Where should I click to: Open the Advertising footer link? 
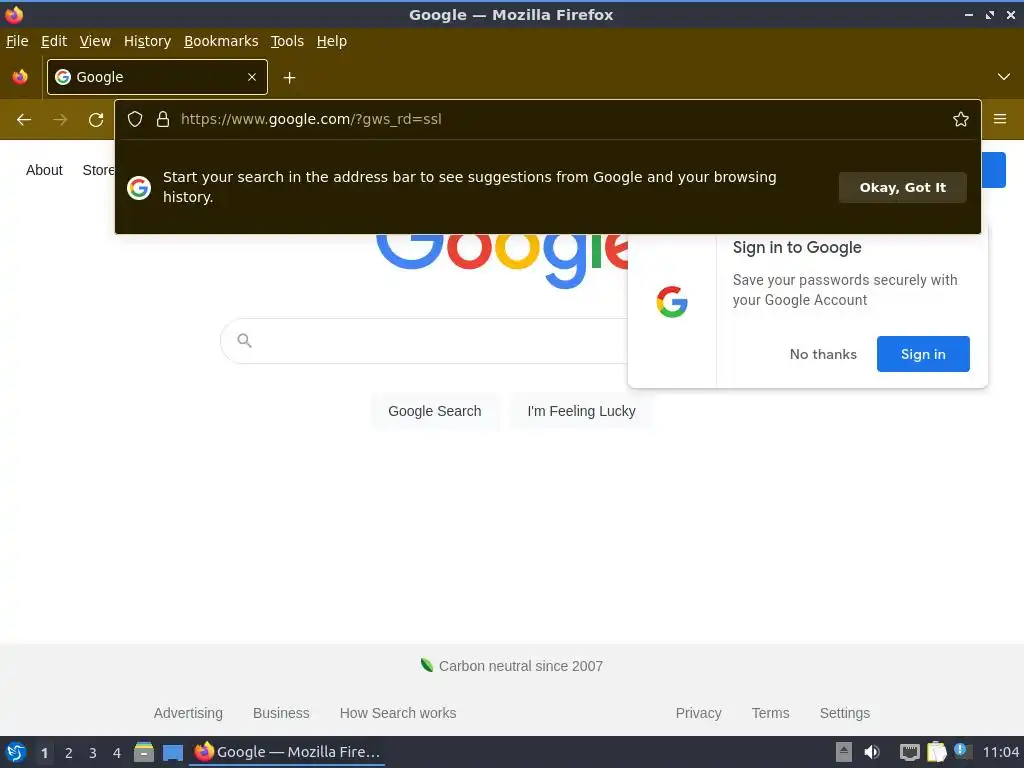coord(188,713)
